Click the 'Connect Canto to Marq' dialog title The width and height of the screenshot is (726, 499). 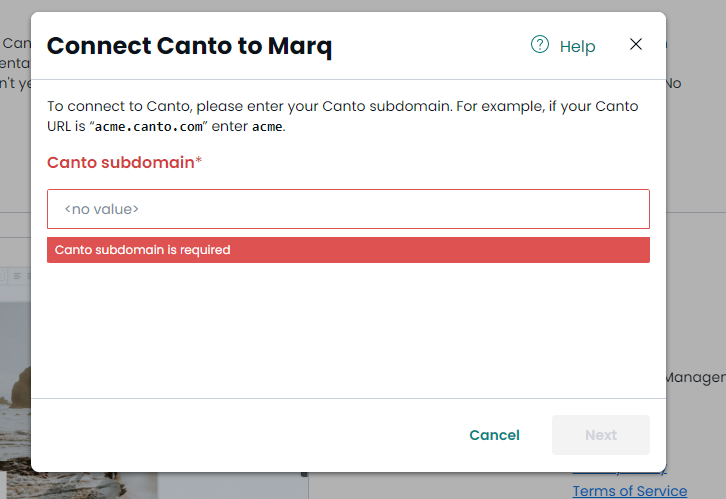coord(189,46)
